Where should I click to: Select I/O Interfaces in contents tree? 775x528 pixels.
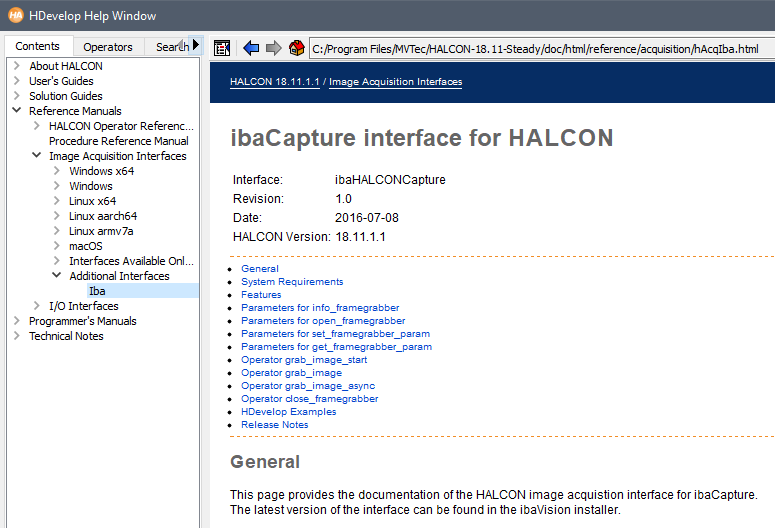pos(84,306)
